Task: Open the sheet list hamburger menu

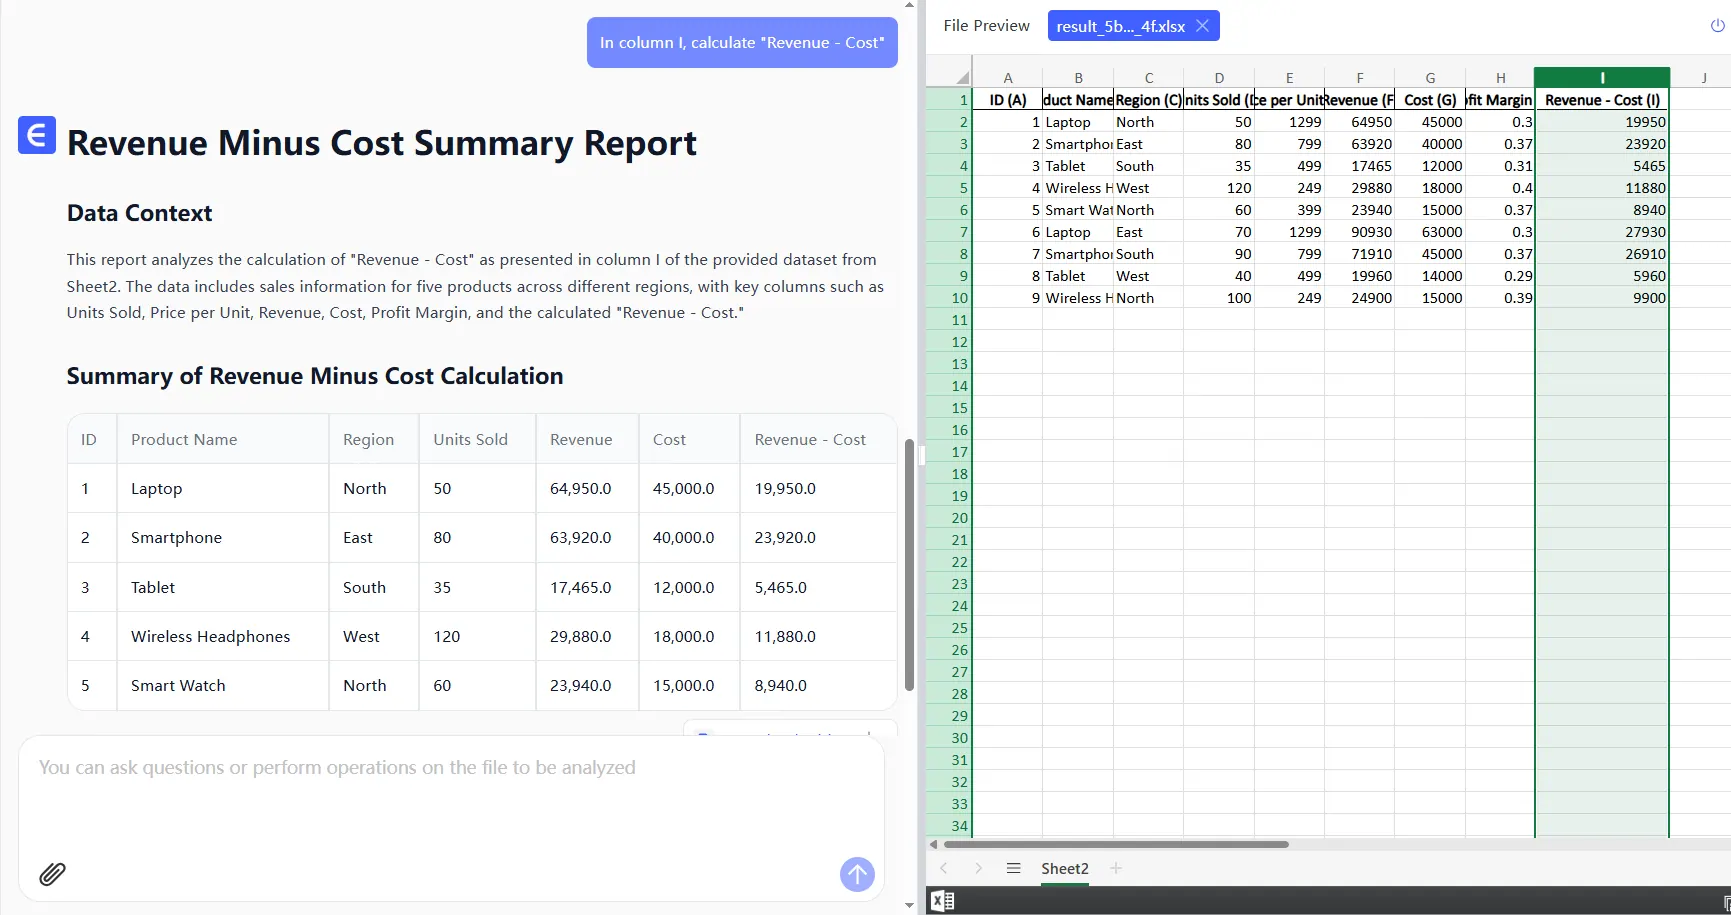Action: [1013, 868]
